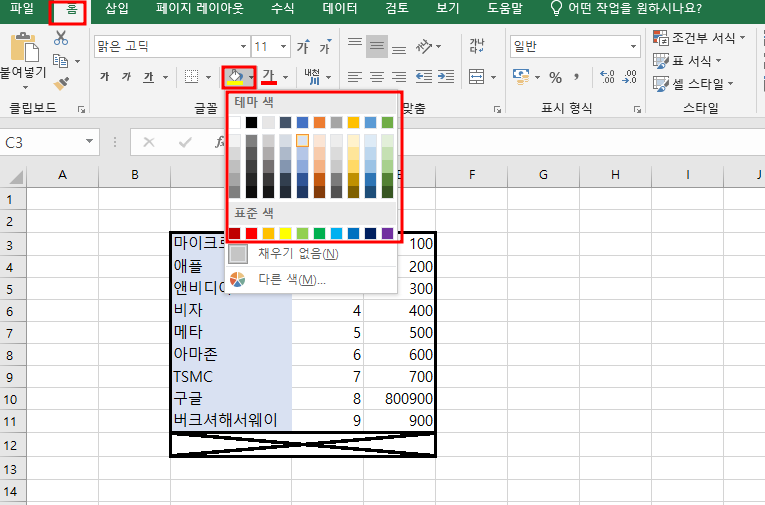Screen dimensions: 765x505
Task: Select the Format Painter brush icon
Action: 61,83
